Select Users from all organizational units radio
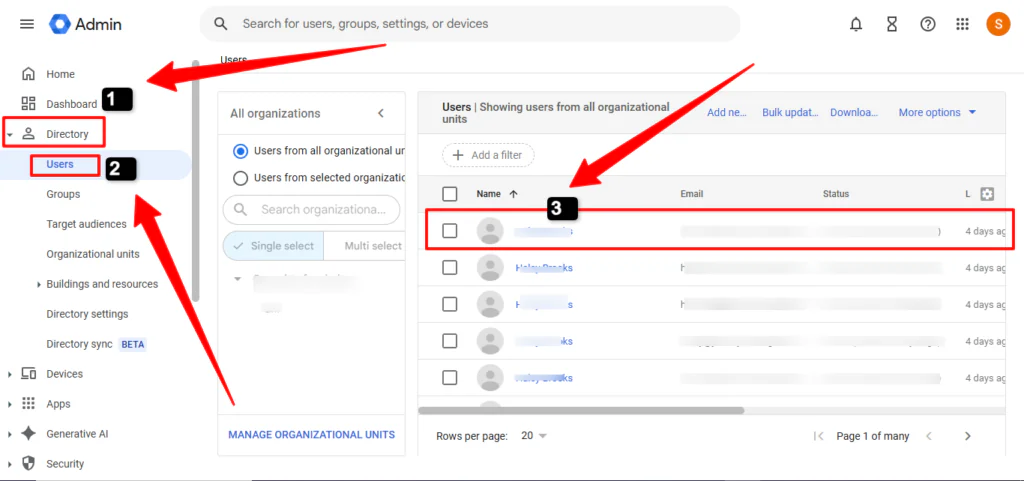The width and height of the screenshot is (1024, 481). pos(240,151)
